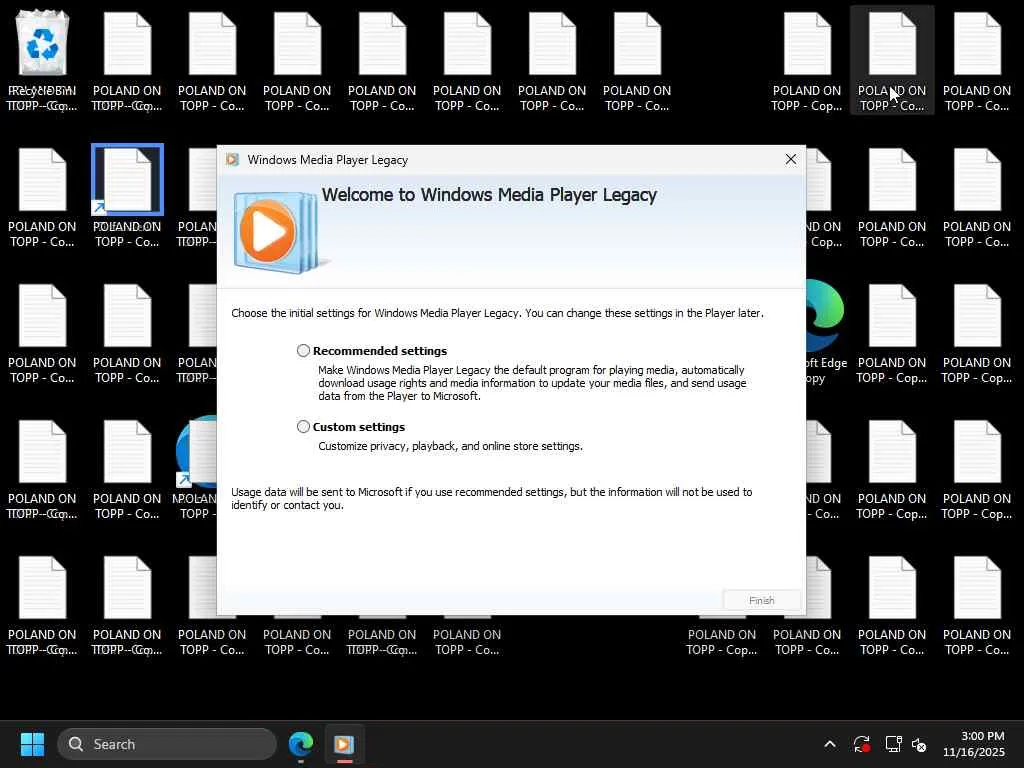Select the Recommended settings radio button
Screen dimensions: 1024x768
pos(303,351)
